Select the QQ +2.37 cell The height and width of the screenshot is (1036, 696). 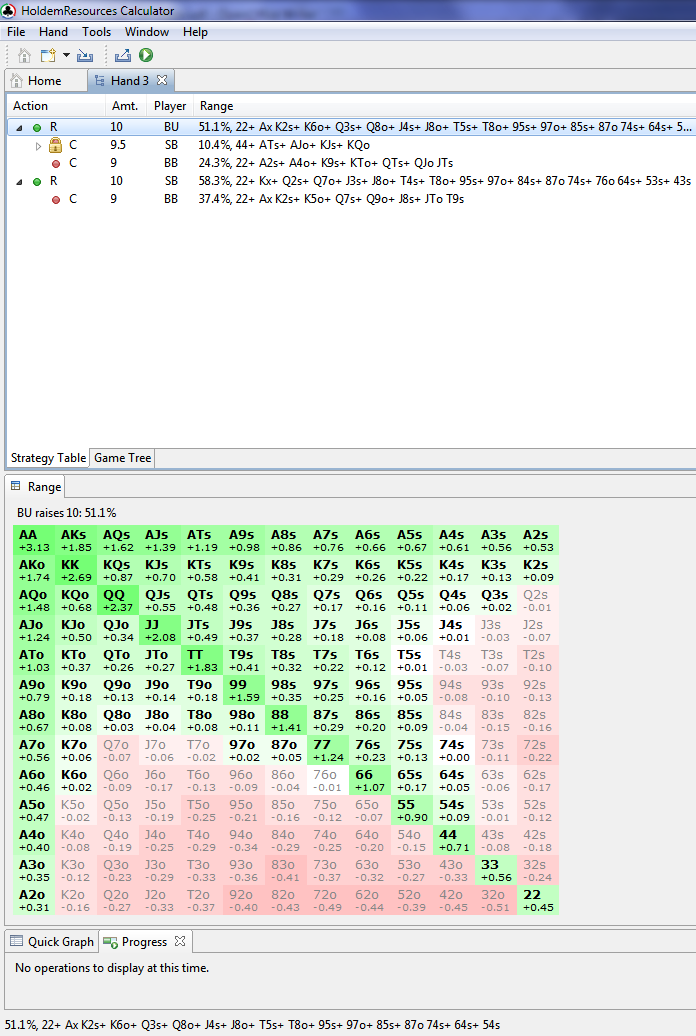tap(118, 601)
